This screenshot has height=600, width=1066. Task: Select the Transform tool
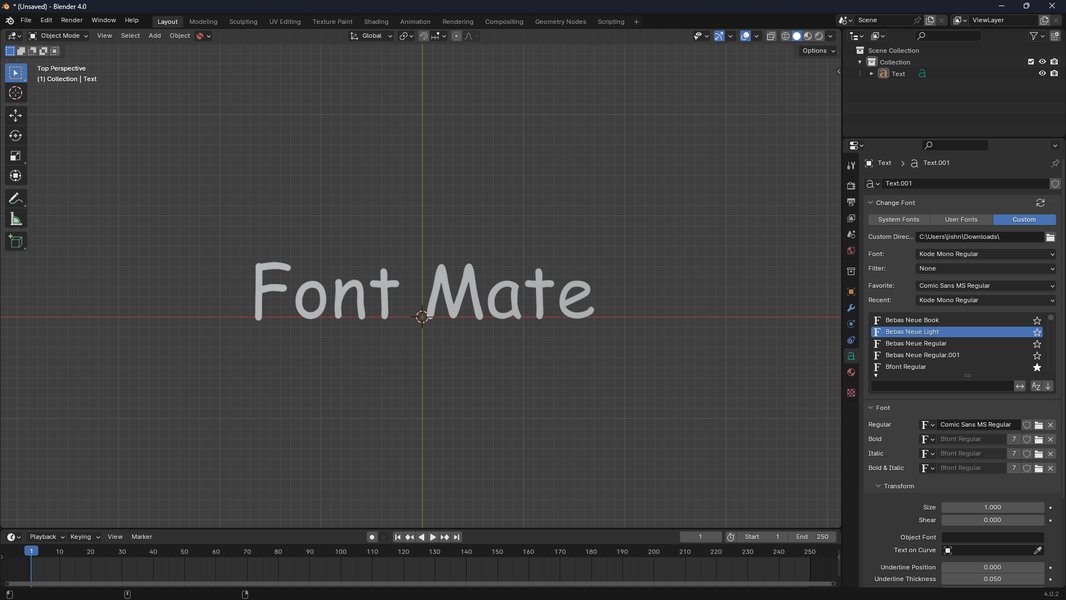click(16, 176)
